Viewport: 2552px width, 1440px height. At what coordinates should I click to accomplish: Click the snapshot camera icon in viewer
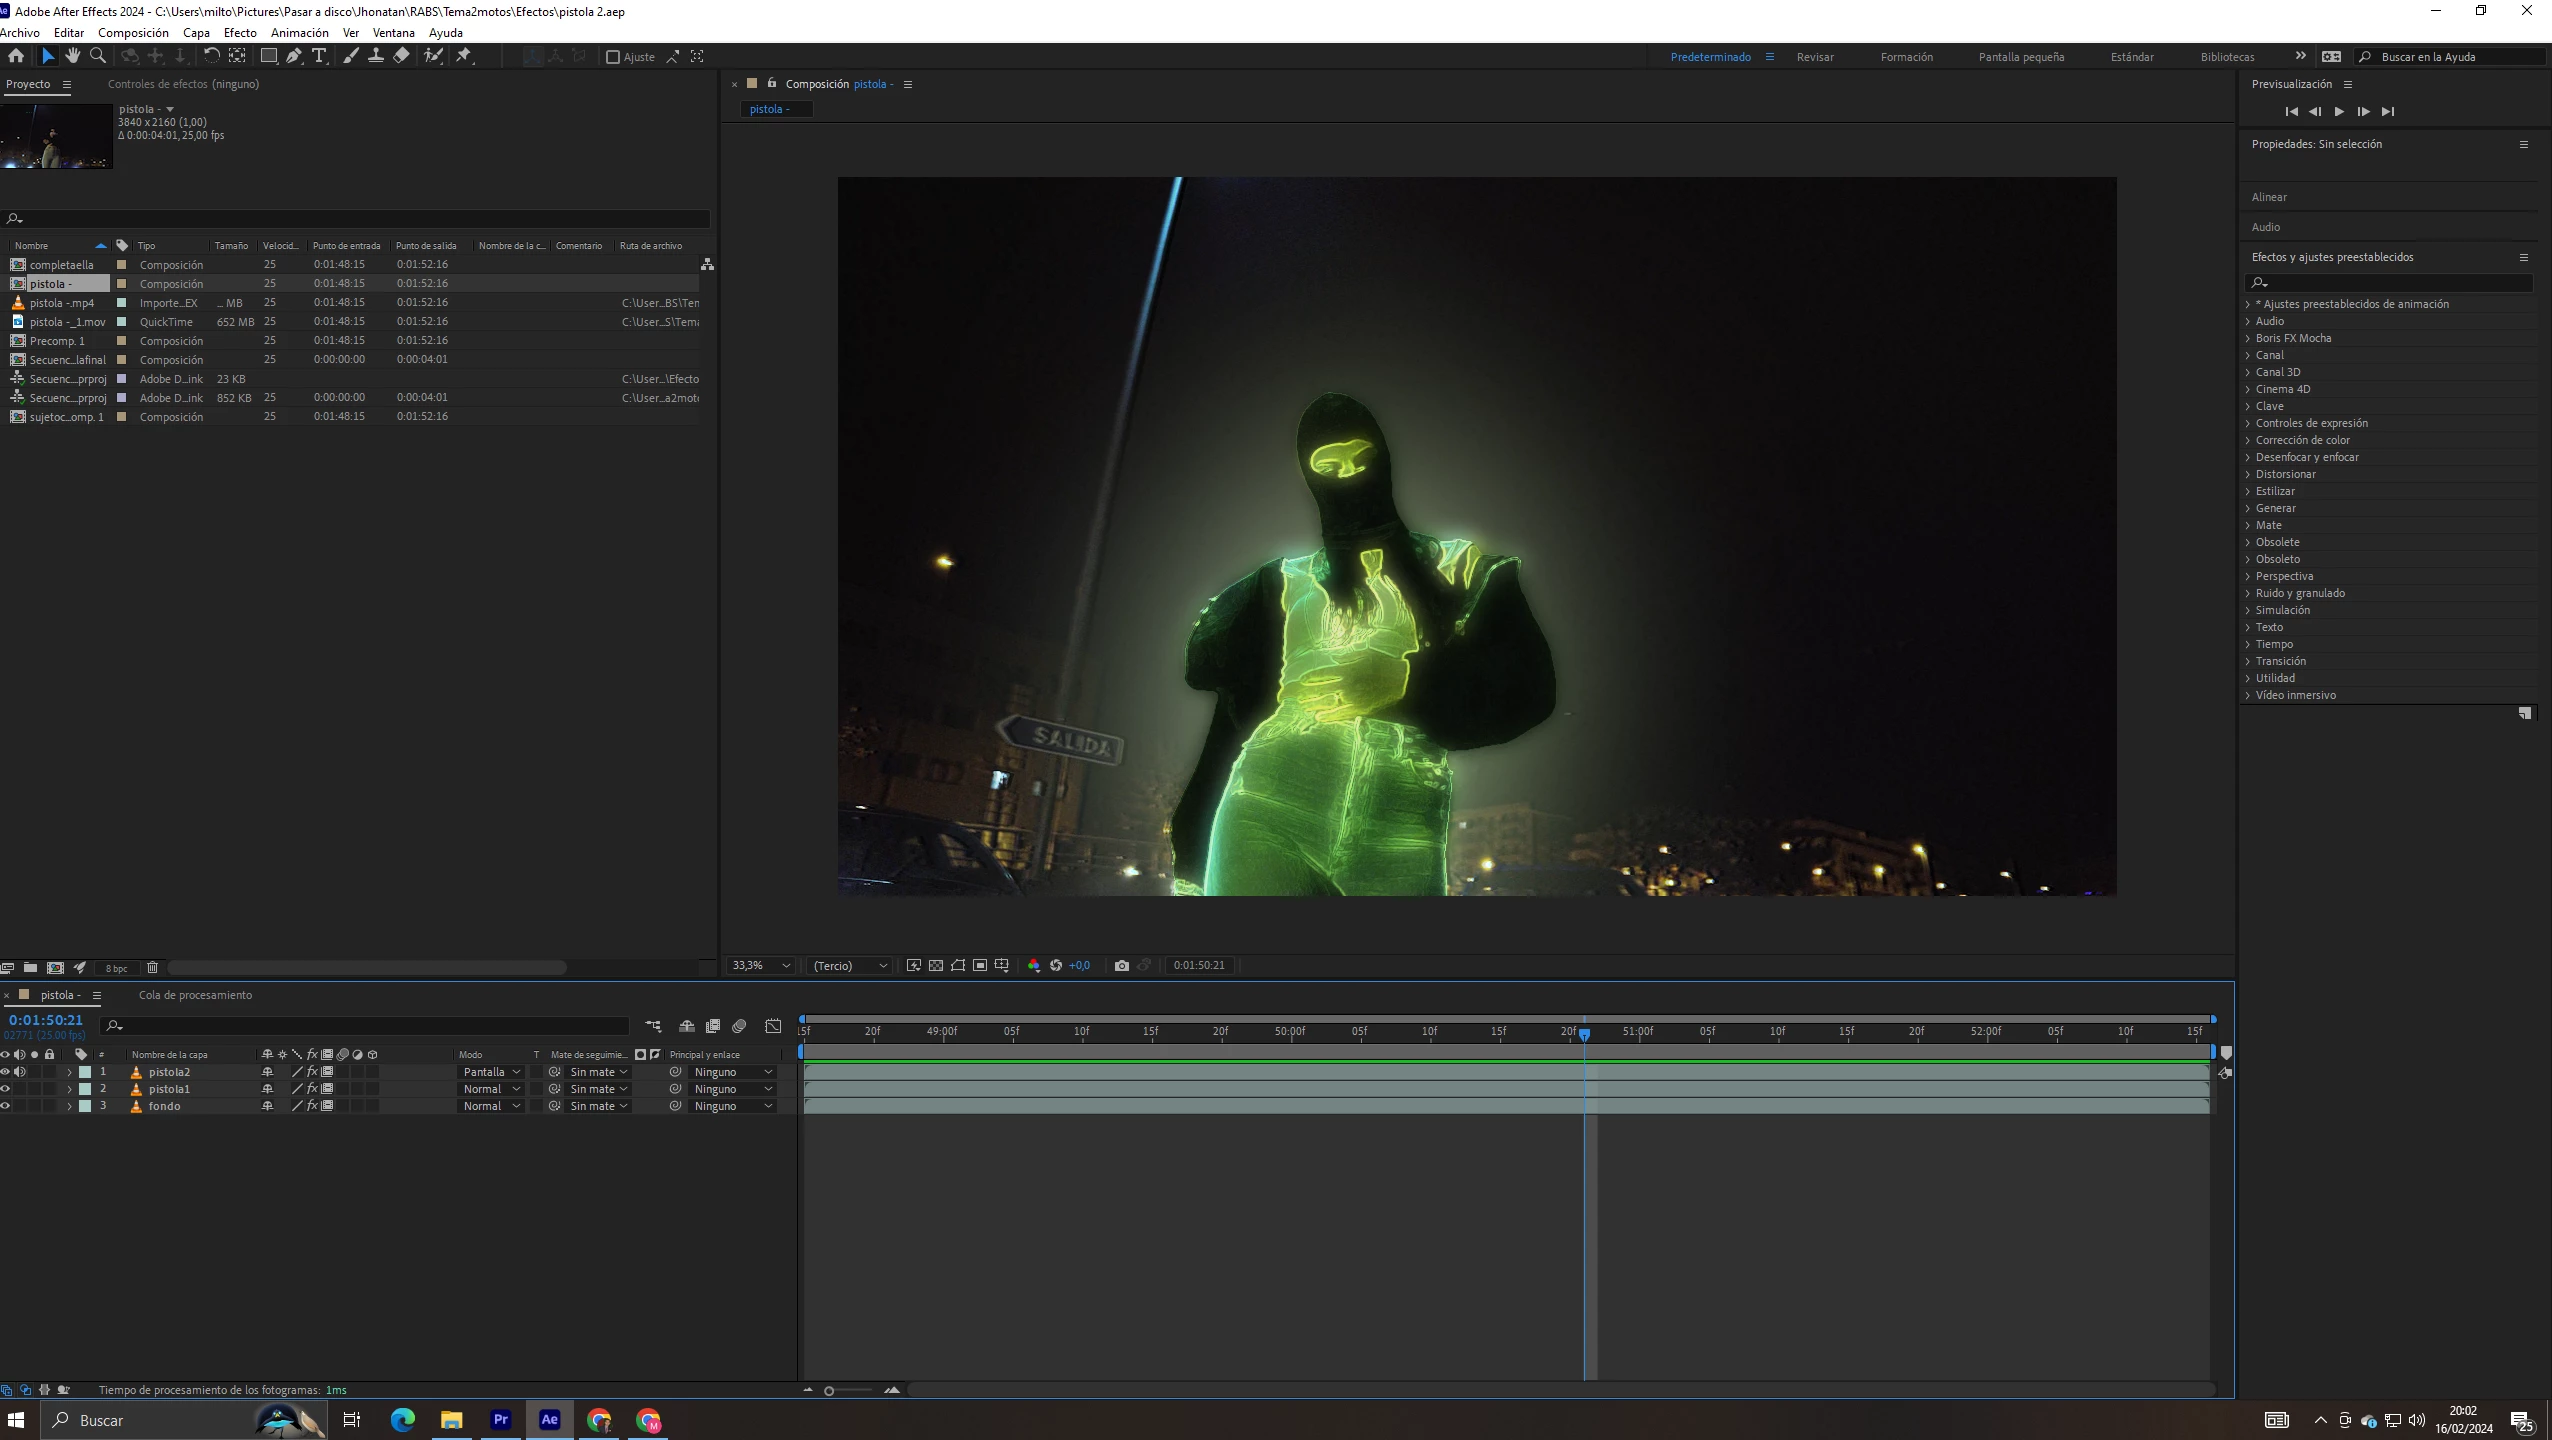click(1122, 965)
